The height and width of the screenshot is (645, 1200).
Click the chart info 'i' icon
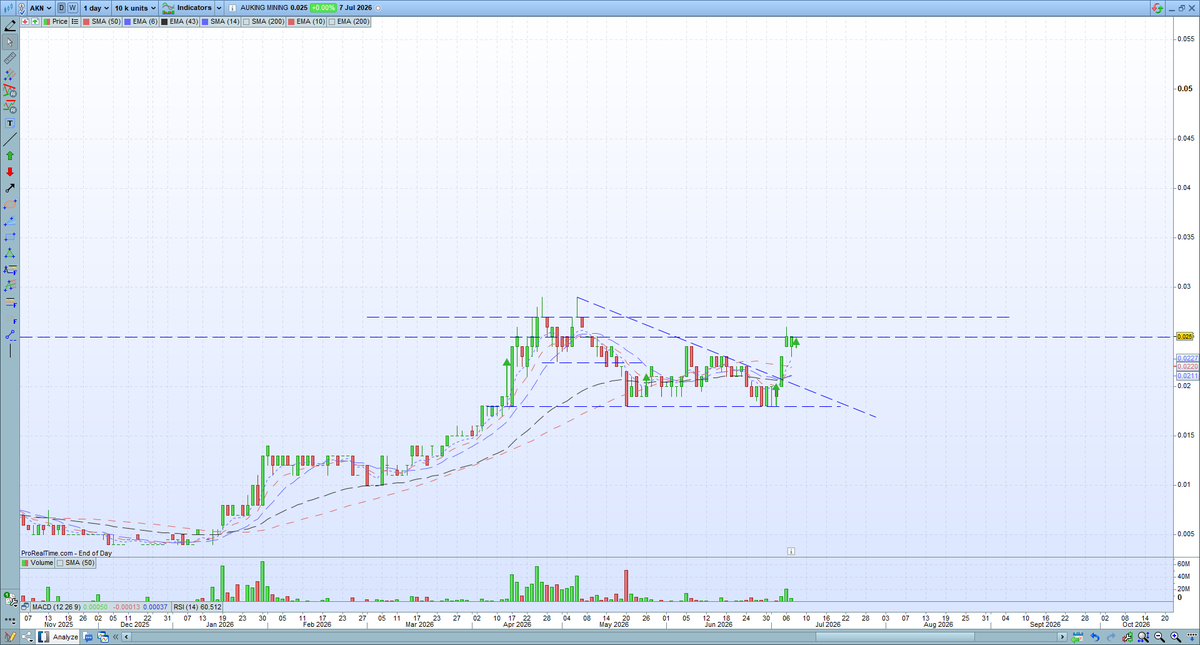(232, 8)
